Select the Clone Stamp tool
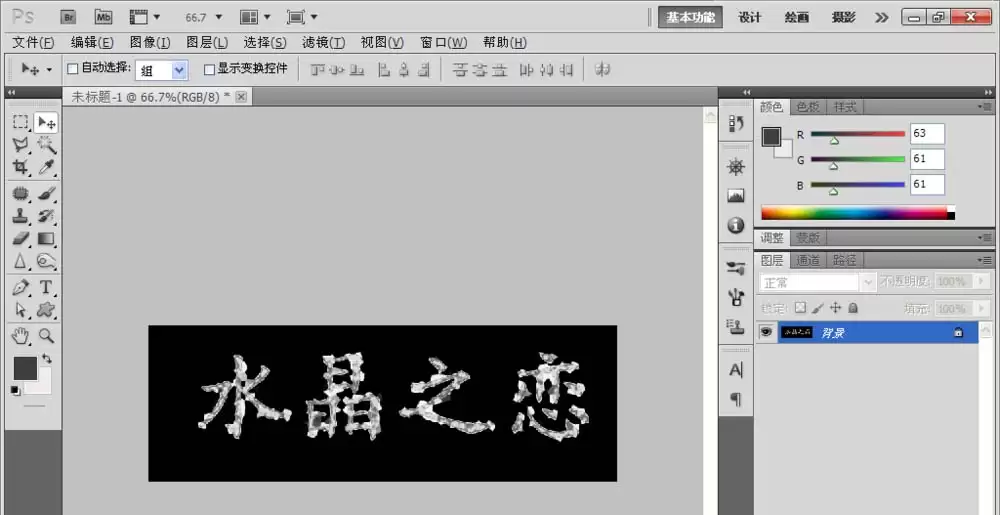Image resolution: width=1000 pixels, height=515 pixels. pyautogui.click(x=21, y=215)
